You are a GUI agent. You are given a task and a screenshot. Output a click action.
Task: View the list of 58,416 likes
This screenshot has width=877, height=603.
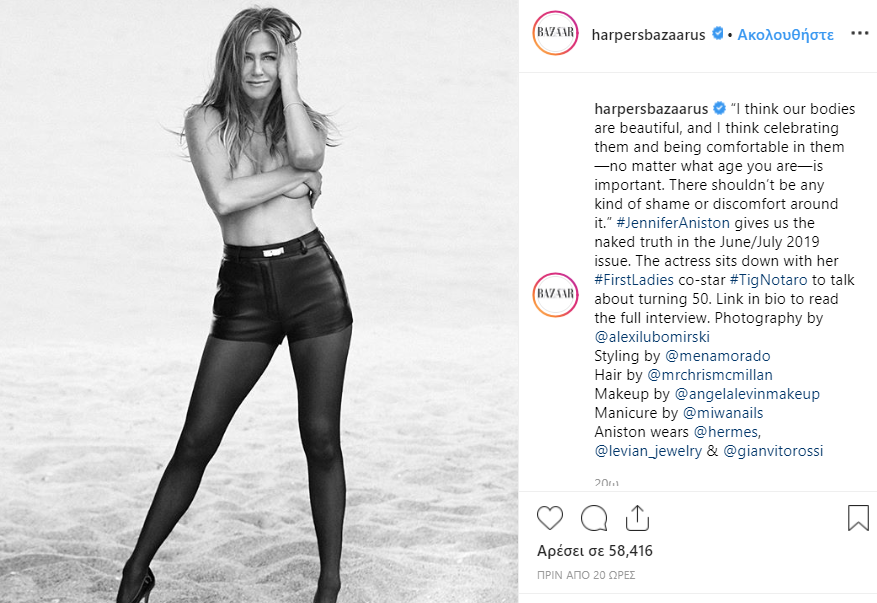595,551
